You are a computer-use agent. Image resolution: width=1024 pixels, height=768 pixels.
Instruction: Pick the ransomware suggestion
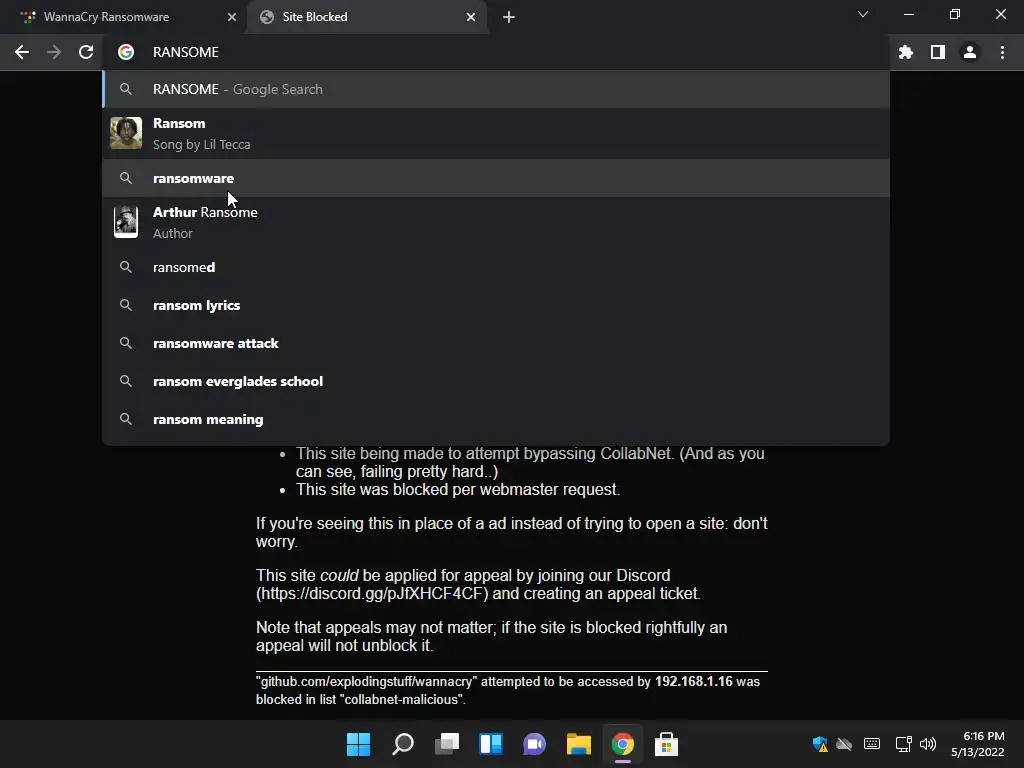496,178
